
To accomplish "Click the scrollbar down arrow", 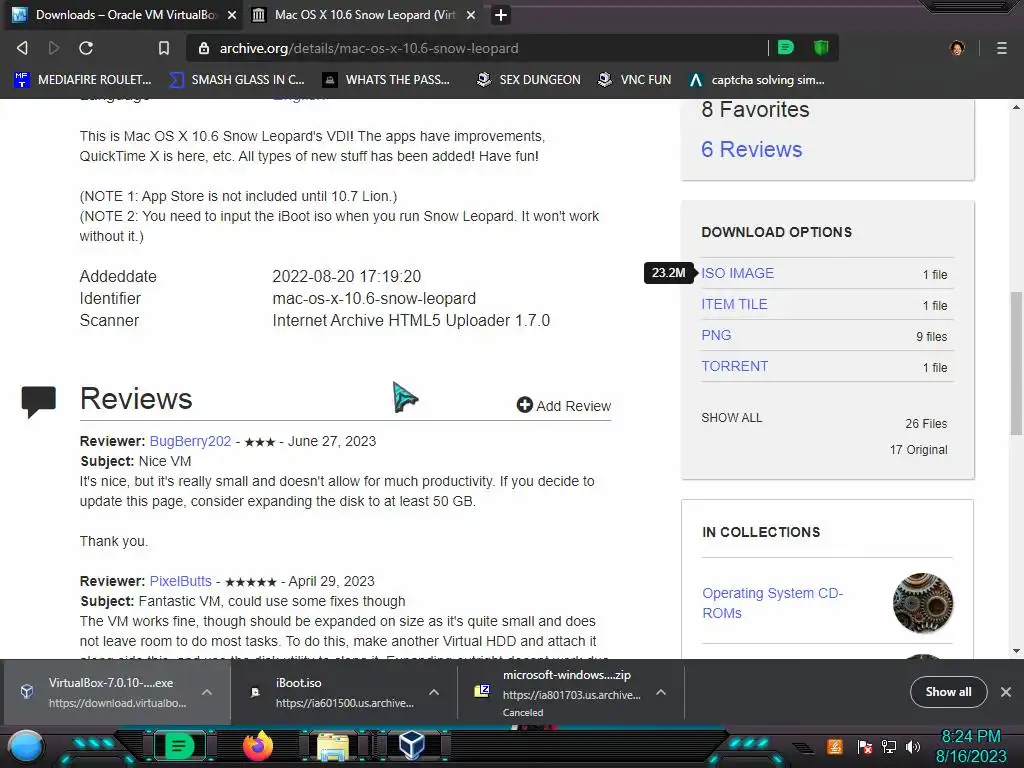I will tap(1016, 650).
